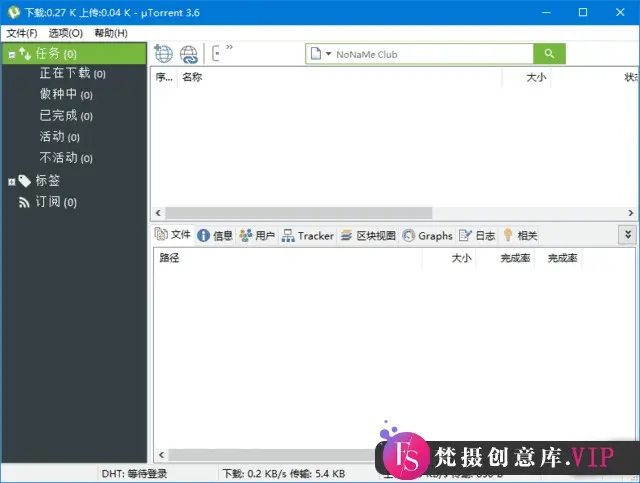Open the 选项(O) menu
The height and width of the screenshot is (483, 640).
(x=66, y=33)
